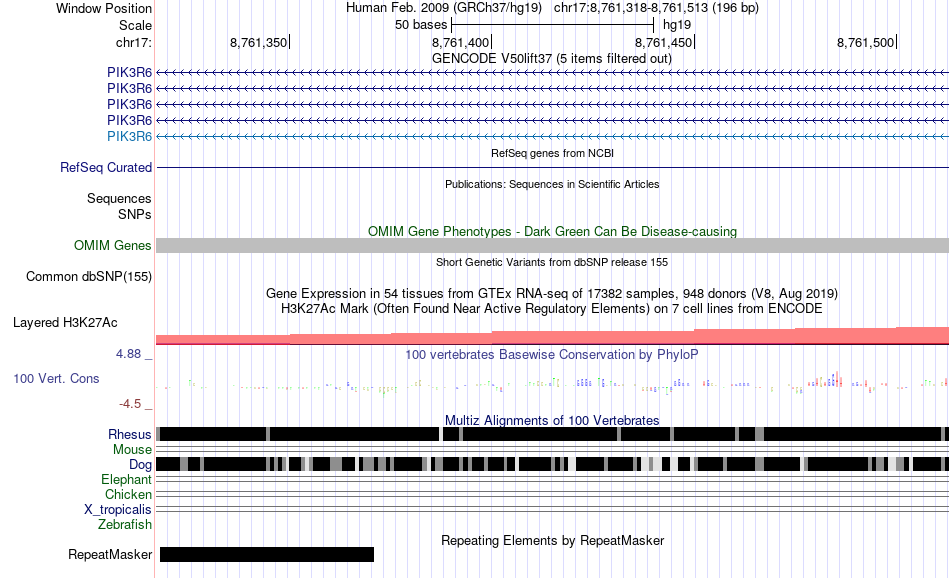Image resolution: width=950 pixels, height=578 pixels.
Task: Click the black RepeatMasker repeat element
Action: pyautogui.click(x=267, y=554)
